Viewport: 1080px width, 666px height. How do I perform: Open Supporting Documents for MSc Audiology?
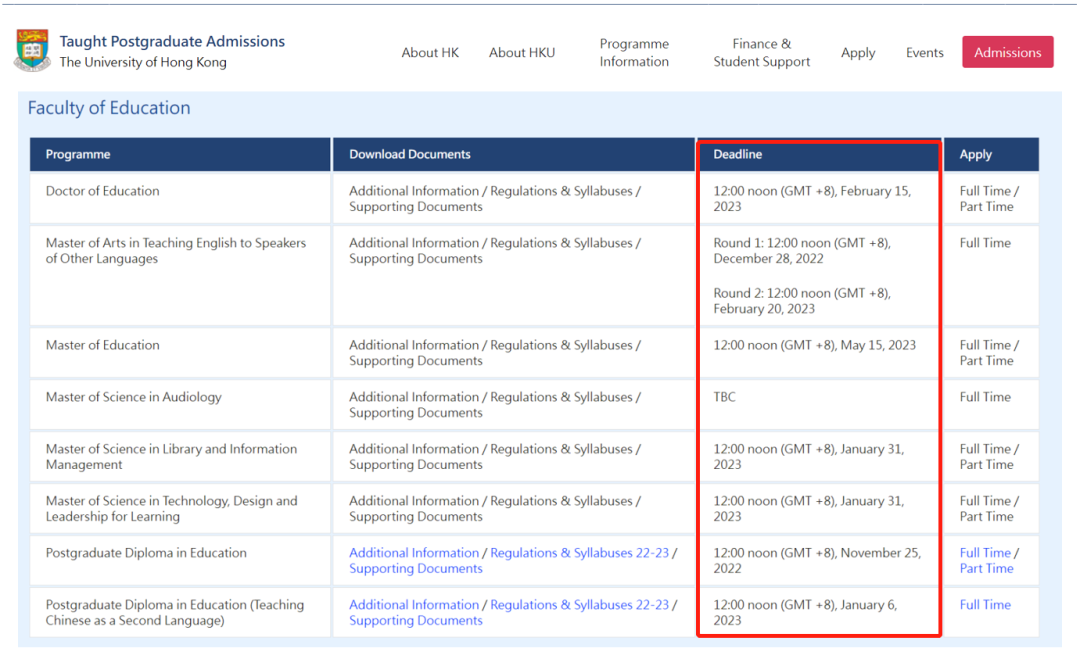tap(416, 413)
